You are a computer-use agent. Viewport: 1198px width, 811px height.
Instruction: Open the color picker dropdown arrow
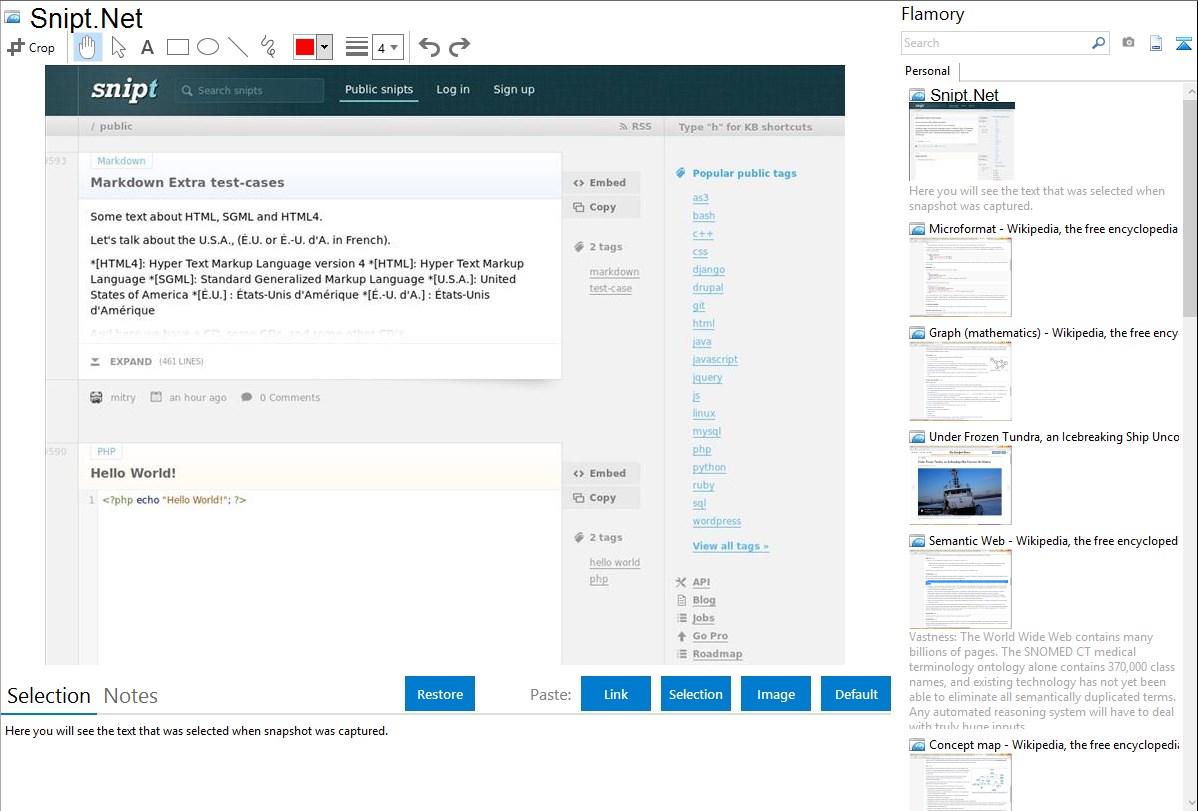tap(325, 47)
